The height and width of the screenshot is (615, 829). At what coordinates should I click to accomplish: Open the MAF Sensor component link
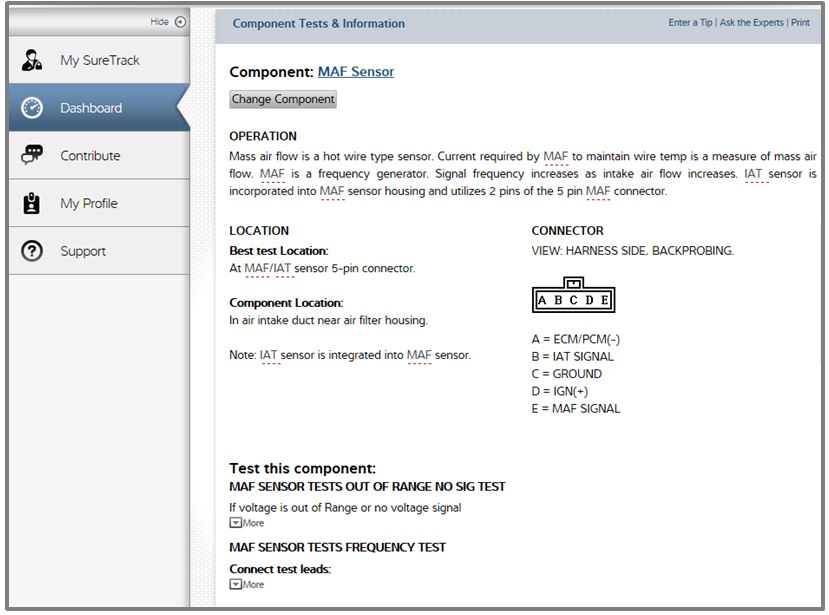click(x=355, y=72)
